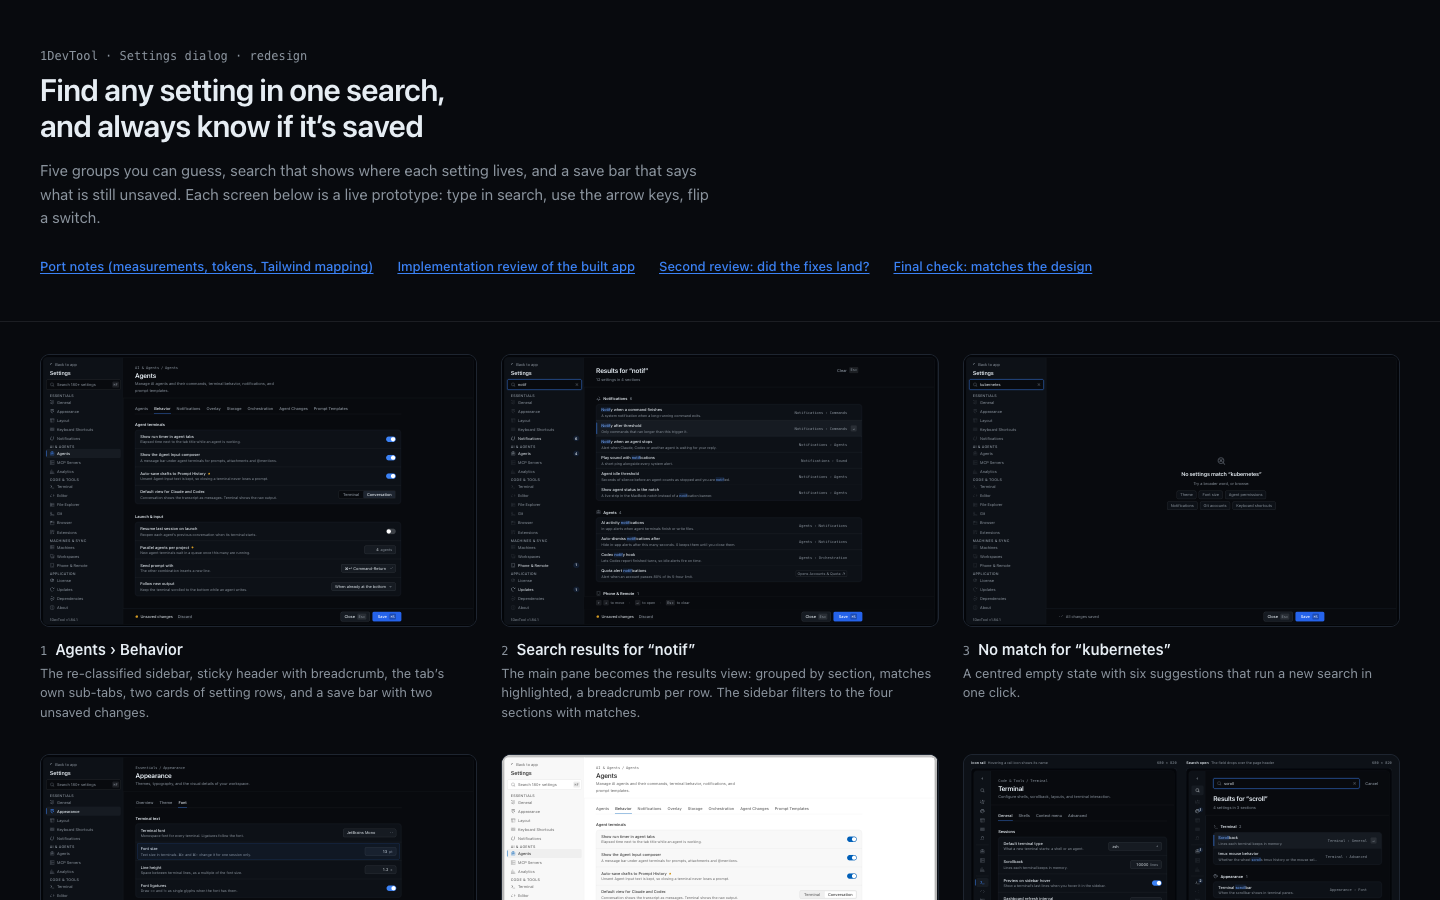The image size is (1440, 900).
Task: Open the "scroll" search narrow-layout thumbnail
Action: point(1181,827)
